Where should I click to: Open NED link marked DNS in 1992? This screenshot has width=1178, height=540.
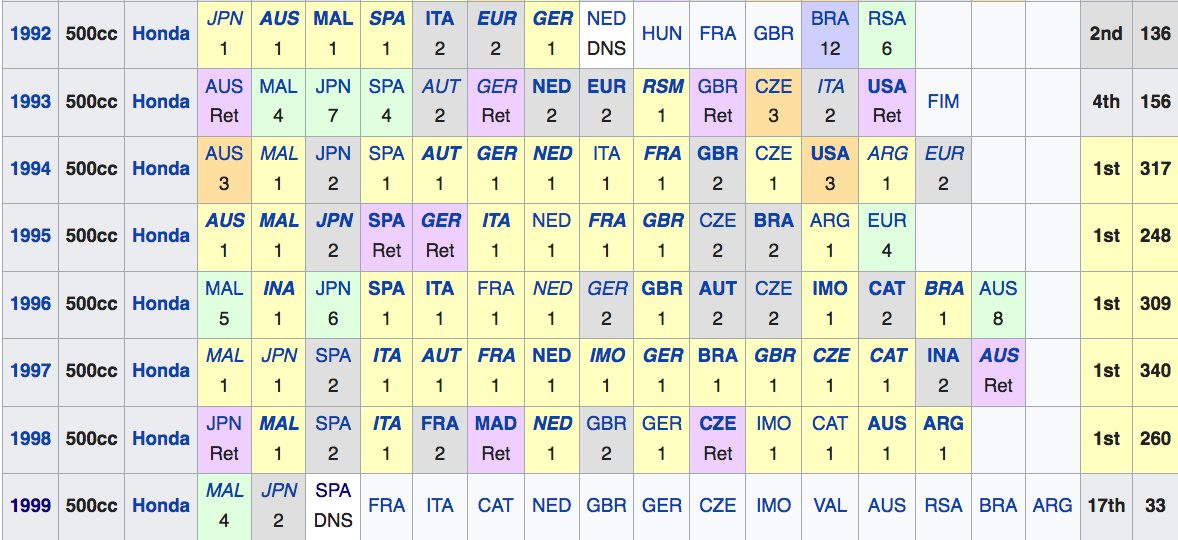click(607, 18)
